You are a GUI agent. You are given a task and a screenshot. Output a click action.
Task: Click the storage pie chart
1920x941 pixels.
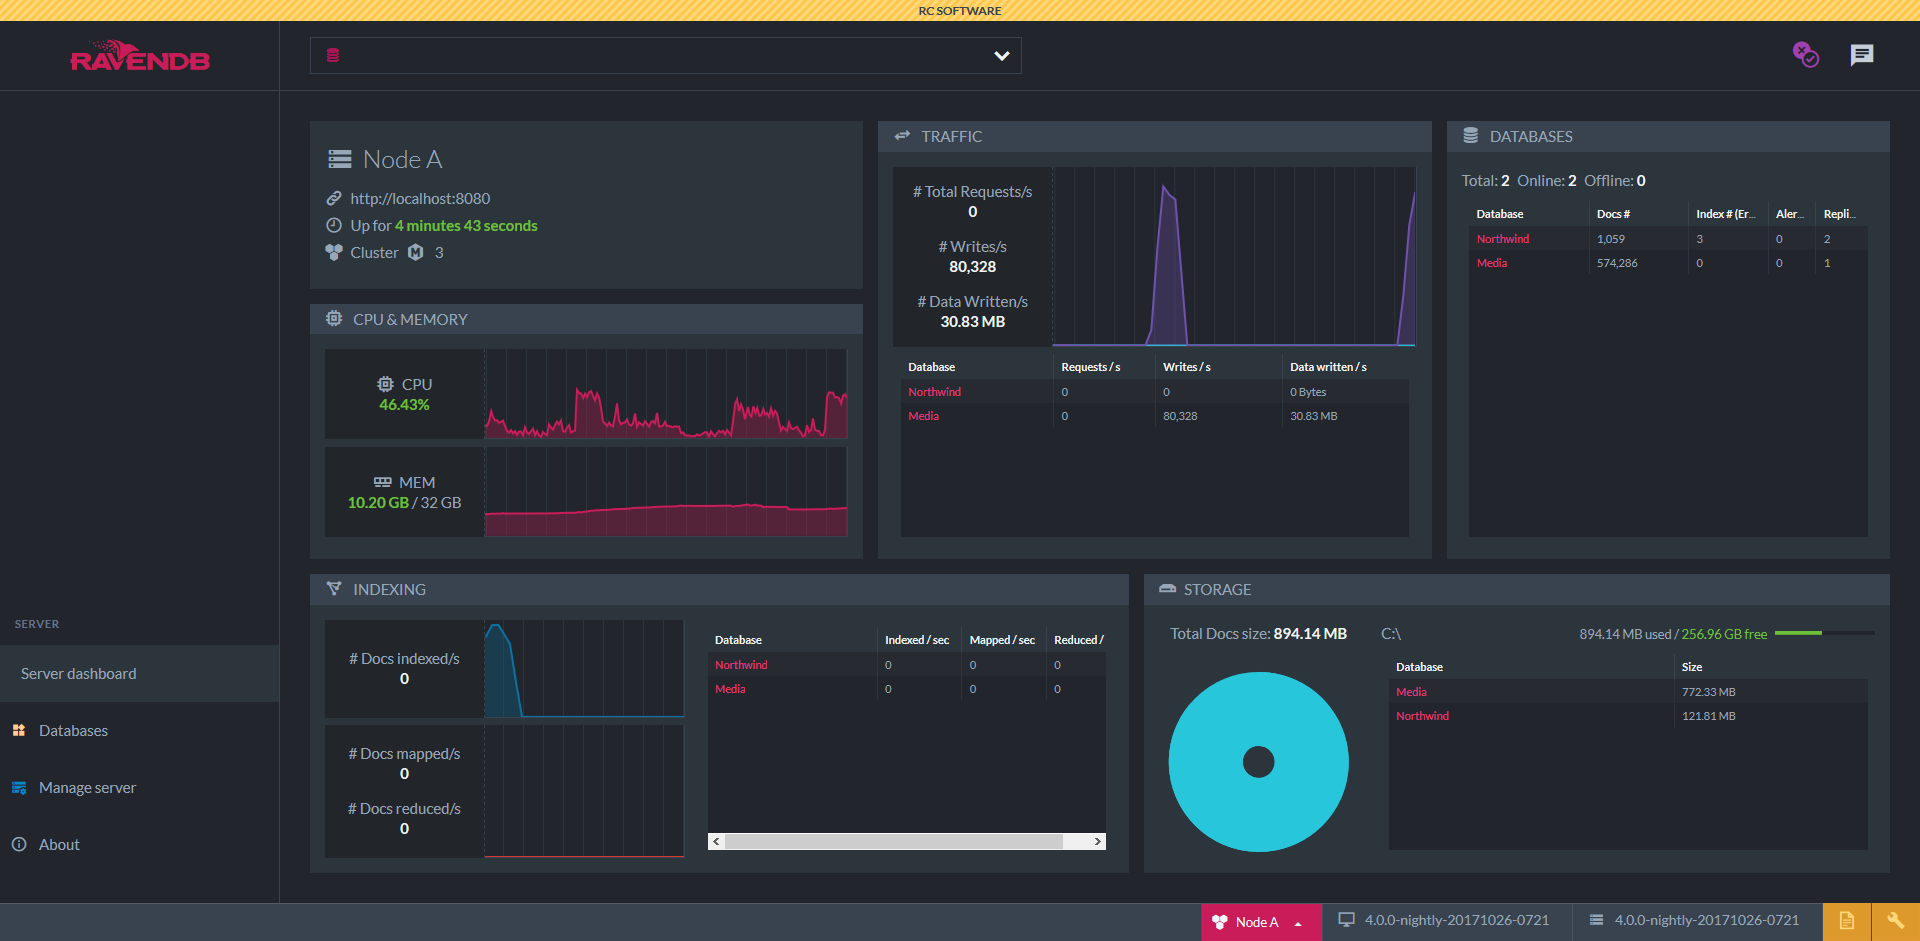[x=1258, y=762]
